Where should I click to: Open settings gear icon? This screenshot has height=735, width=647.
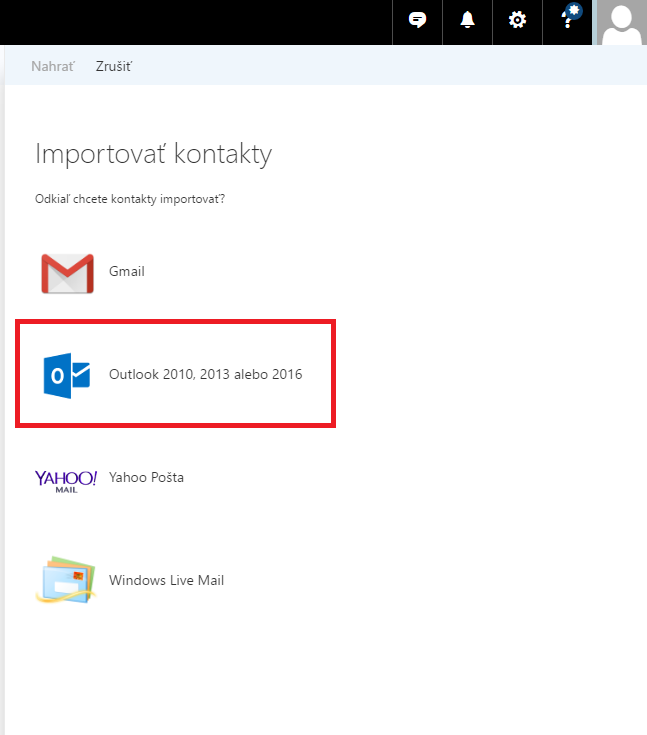517,20
